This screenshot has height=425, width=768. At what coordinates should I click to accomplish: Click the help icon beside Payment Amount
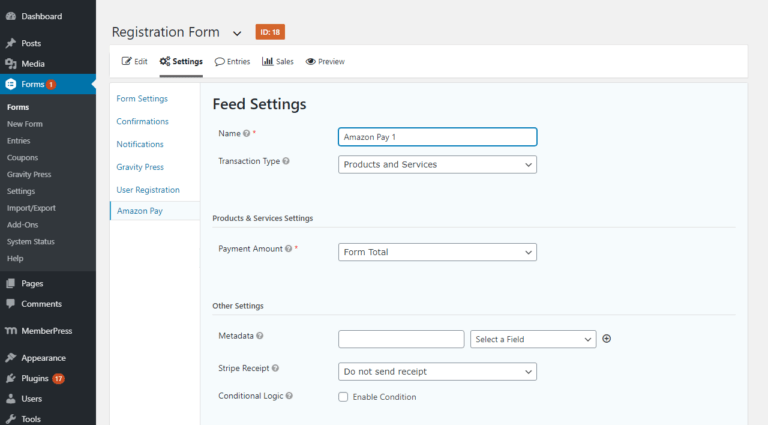point(288,249)
